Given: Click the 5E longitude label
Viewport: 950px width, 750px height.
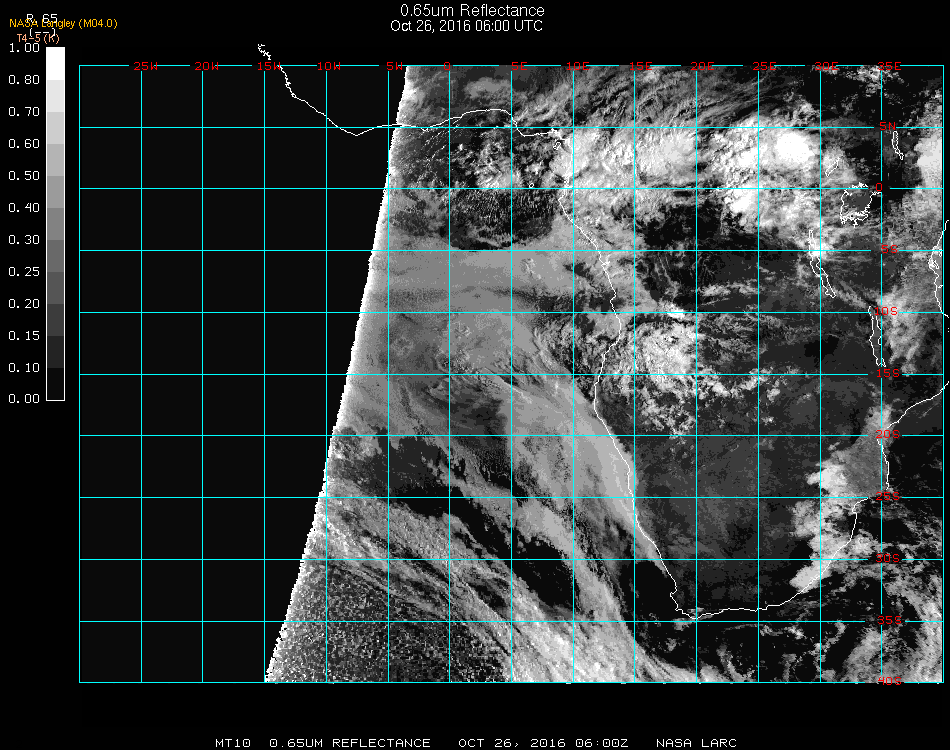Looking at the screenshot, I should pos(519,67).
